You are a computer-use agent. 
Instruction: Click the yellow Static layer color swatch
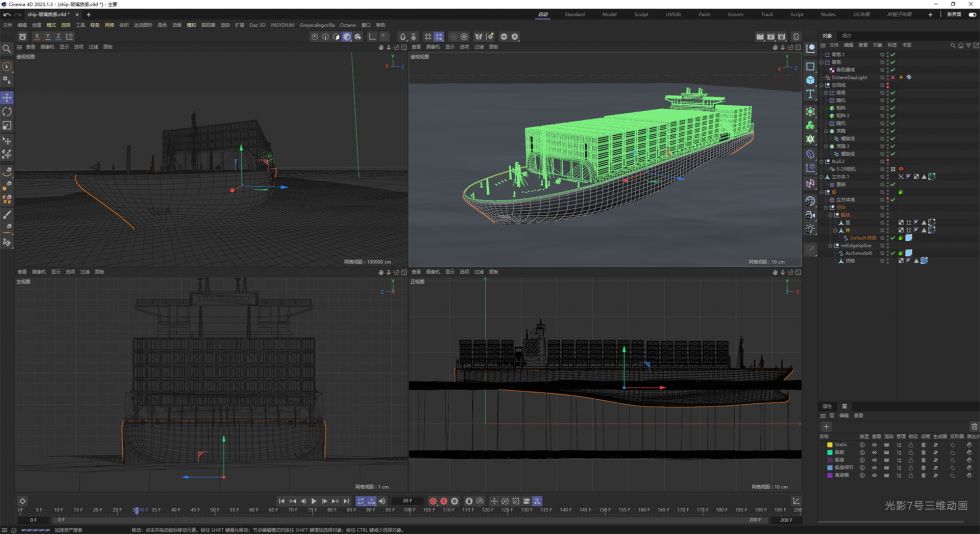[x=829, y=445]
